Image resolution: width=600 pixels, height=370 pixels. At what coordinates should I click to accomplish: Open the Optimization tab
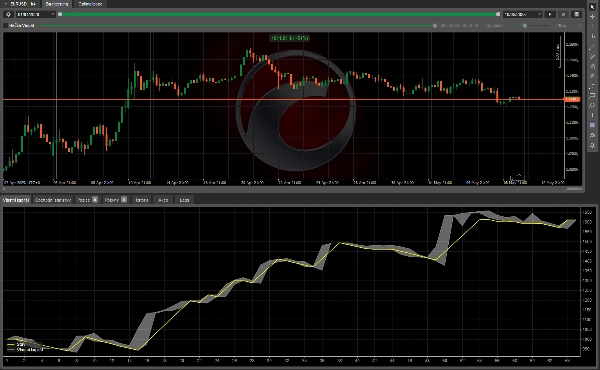(90, 4)
